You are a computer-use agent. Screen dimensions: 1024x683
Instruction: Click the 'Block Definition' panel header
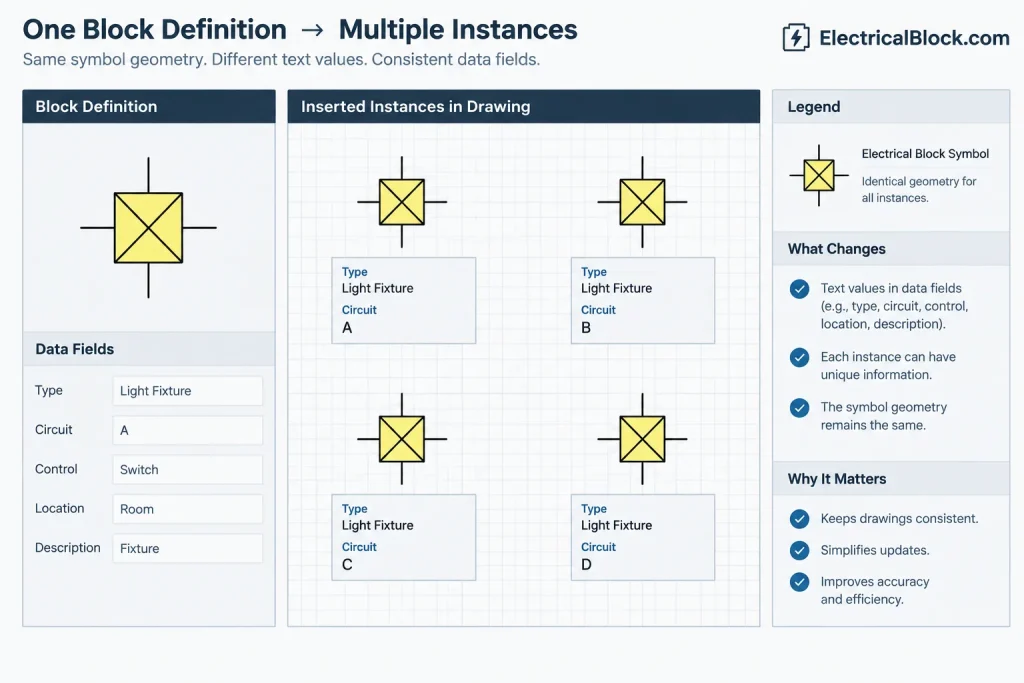[x=149, y=106]
